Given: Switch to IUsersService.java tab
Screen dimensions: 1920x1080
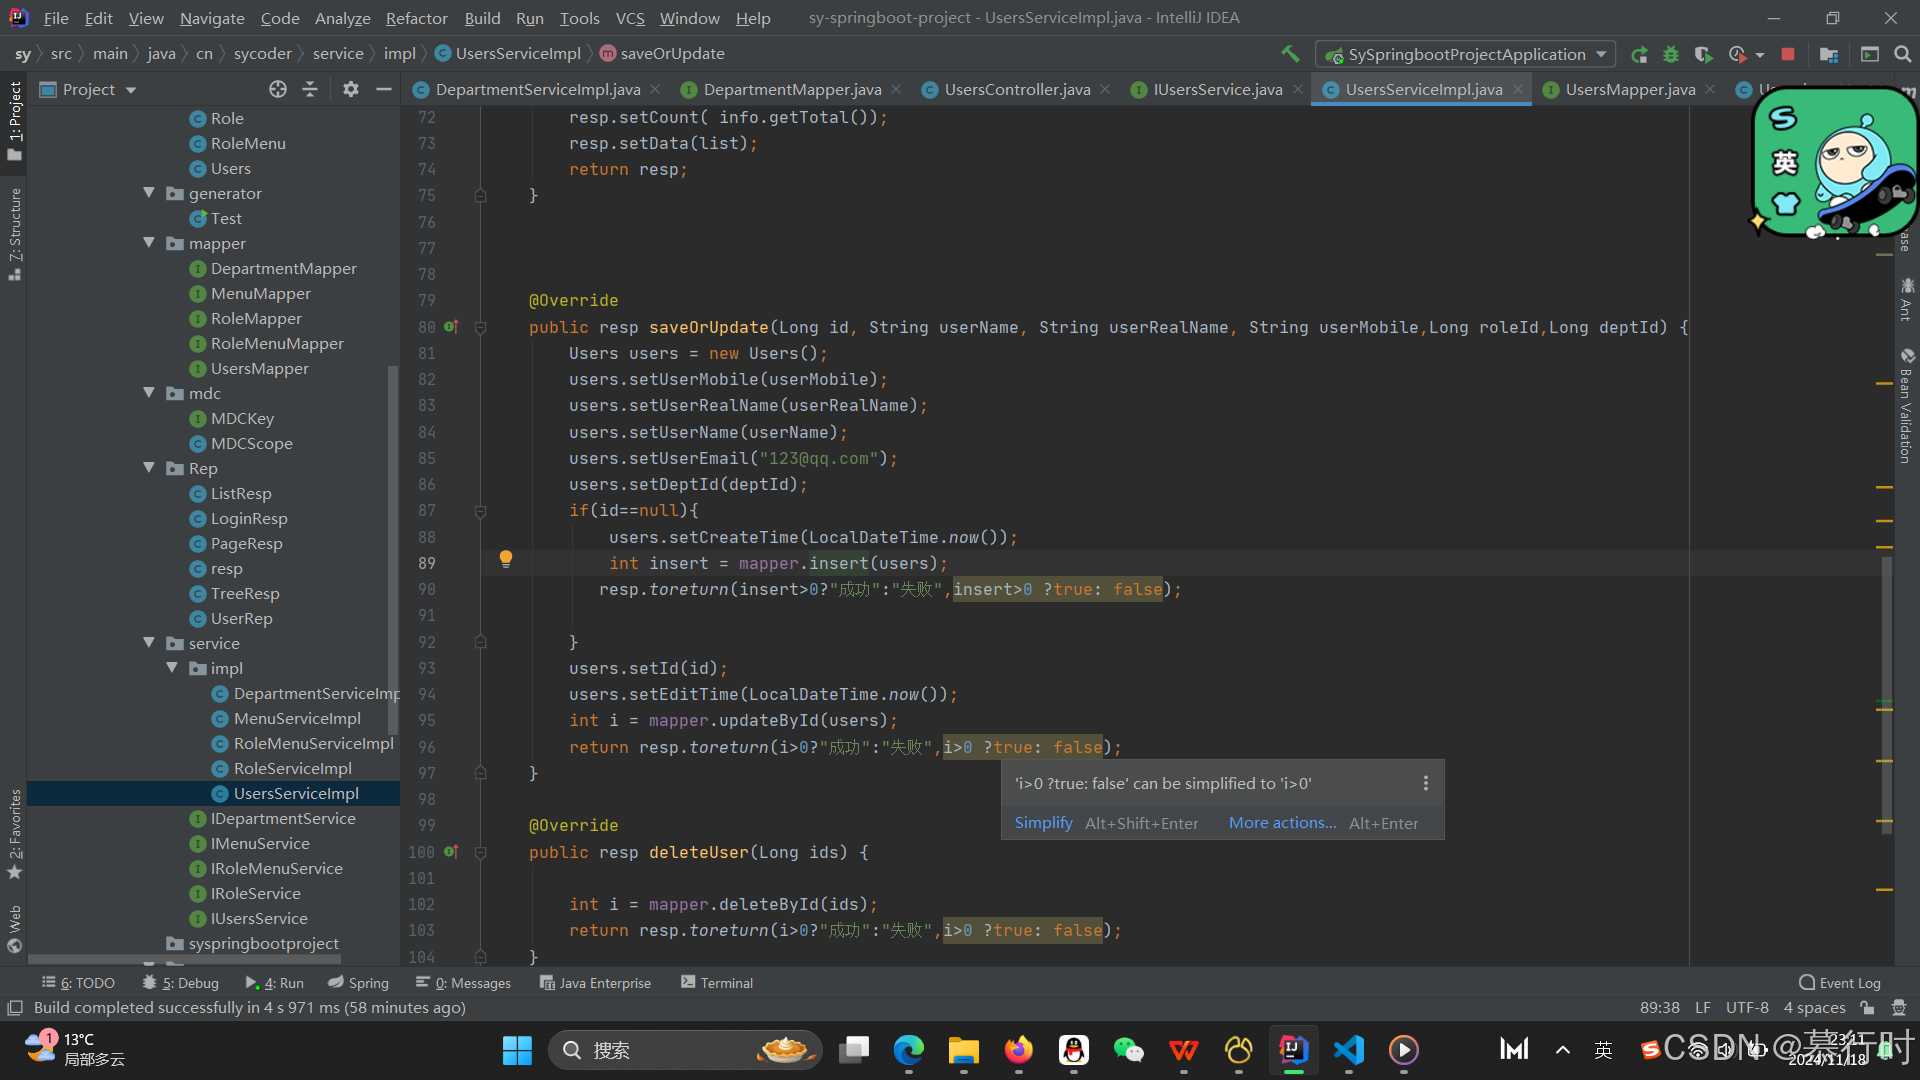Looking at the screenshot, I should tap(1217, 89).
